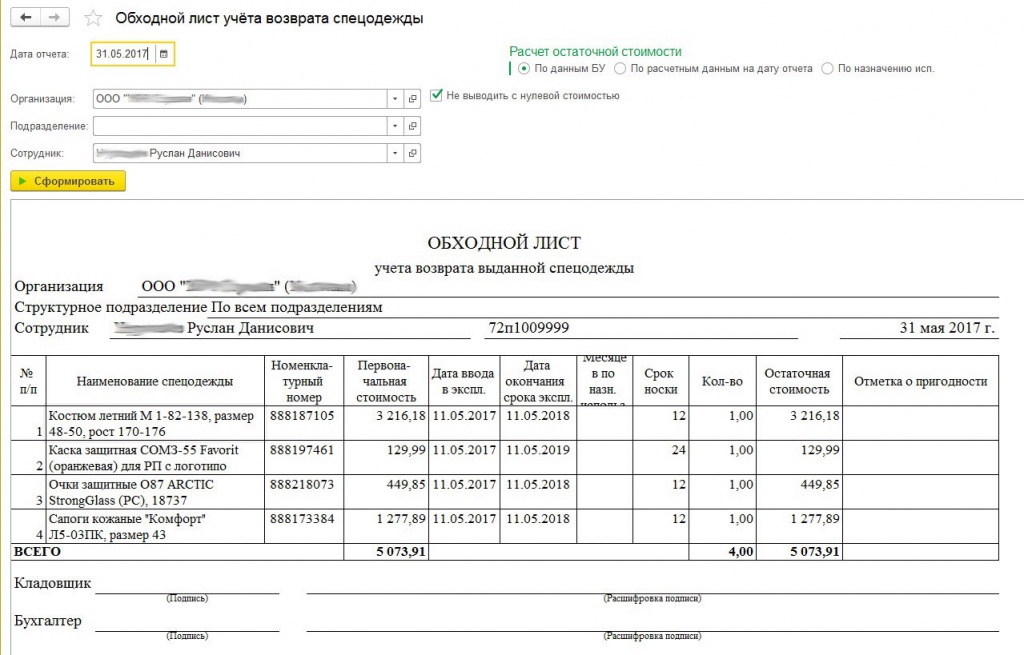The height and width of the screenshot is (655, 1024).
Task: Go forward with the right arrow button
Action: click(55, 18)
